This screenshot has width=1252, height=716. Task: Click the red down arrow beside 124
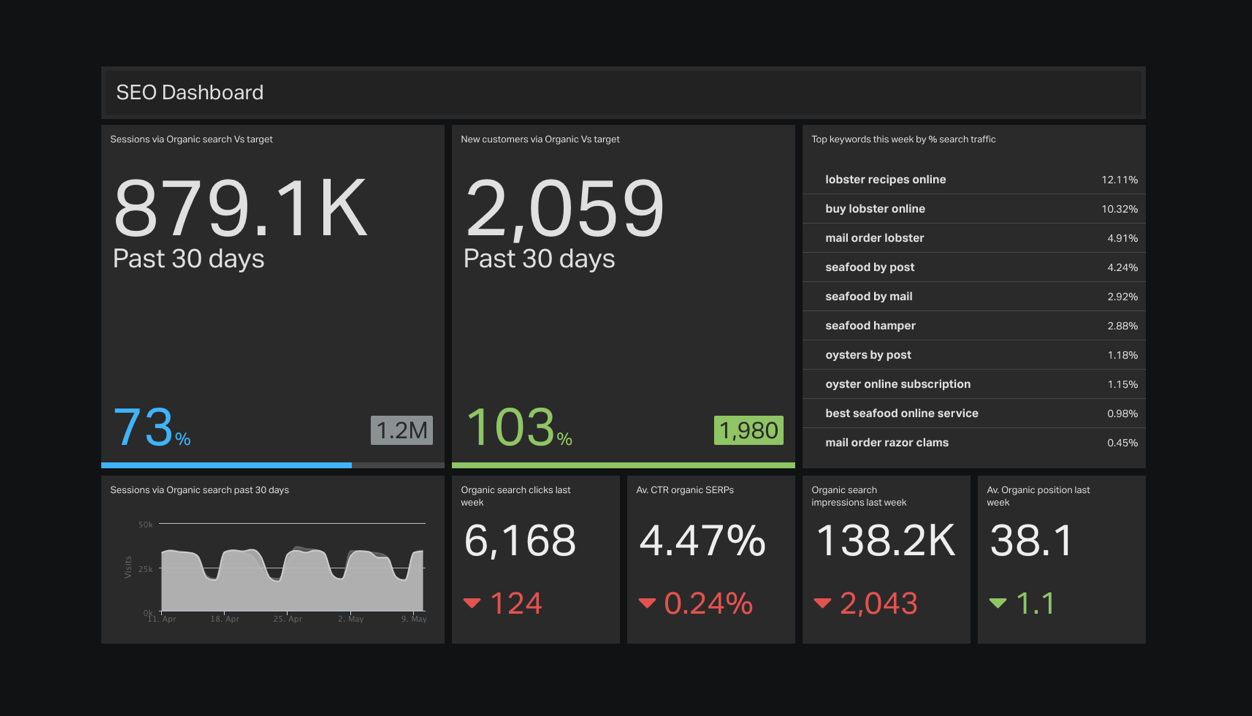pos(472,603)
